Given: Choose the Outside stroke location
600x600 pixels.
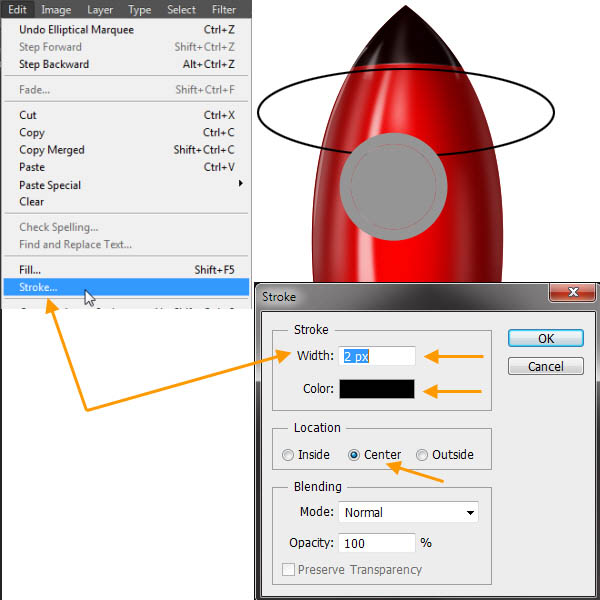Looking at the screenshot, I should (422, 455).
